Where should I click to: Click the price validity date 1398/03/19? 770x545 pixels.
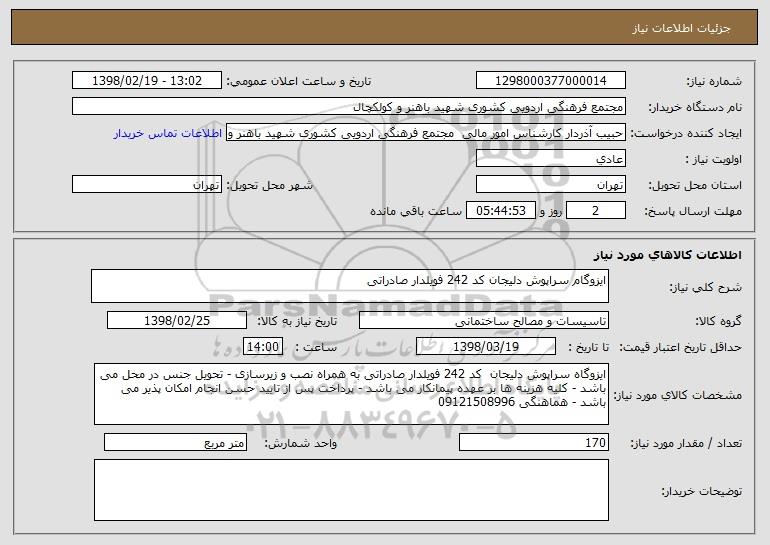click(486, 347)
